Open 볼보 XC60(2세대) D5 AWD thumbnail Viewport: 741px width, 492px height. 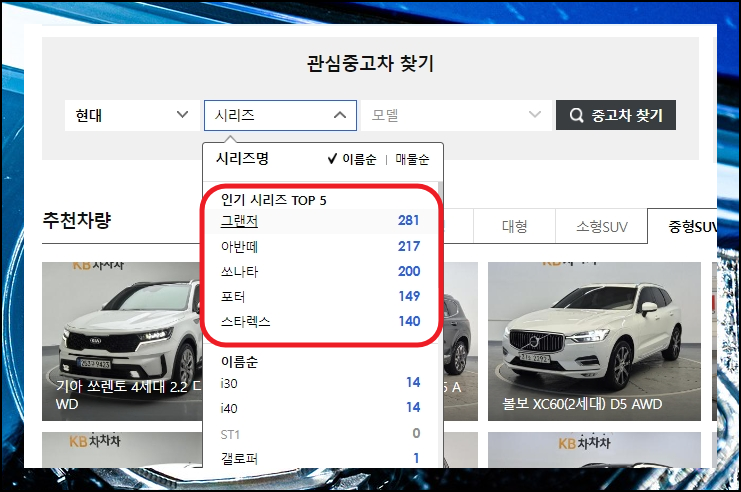click(x=595, y=341)
